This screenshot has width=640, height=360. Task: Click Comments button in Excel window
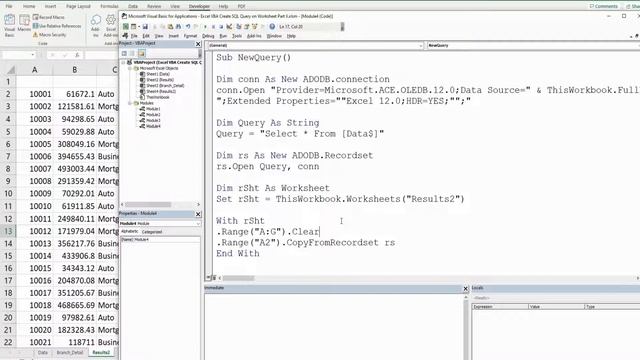[x=604, y=7]
